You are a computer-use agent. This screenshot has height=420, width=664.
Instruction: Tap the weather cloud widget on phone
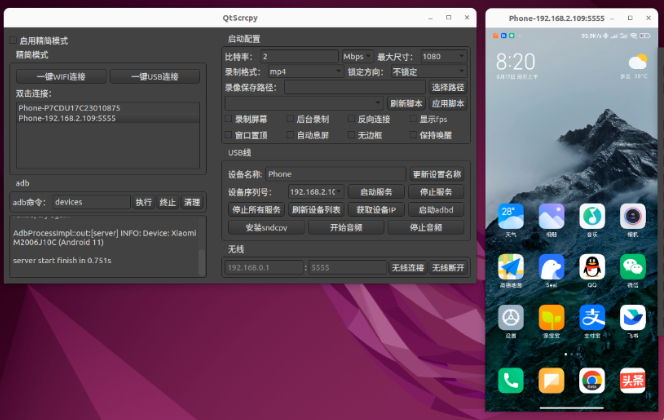click(x=638, y=62)
